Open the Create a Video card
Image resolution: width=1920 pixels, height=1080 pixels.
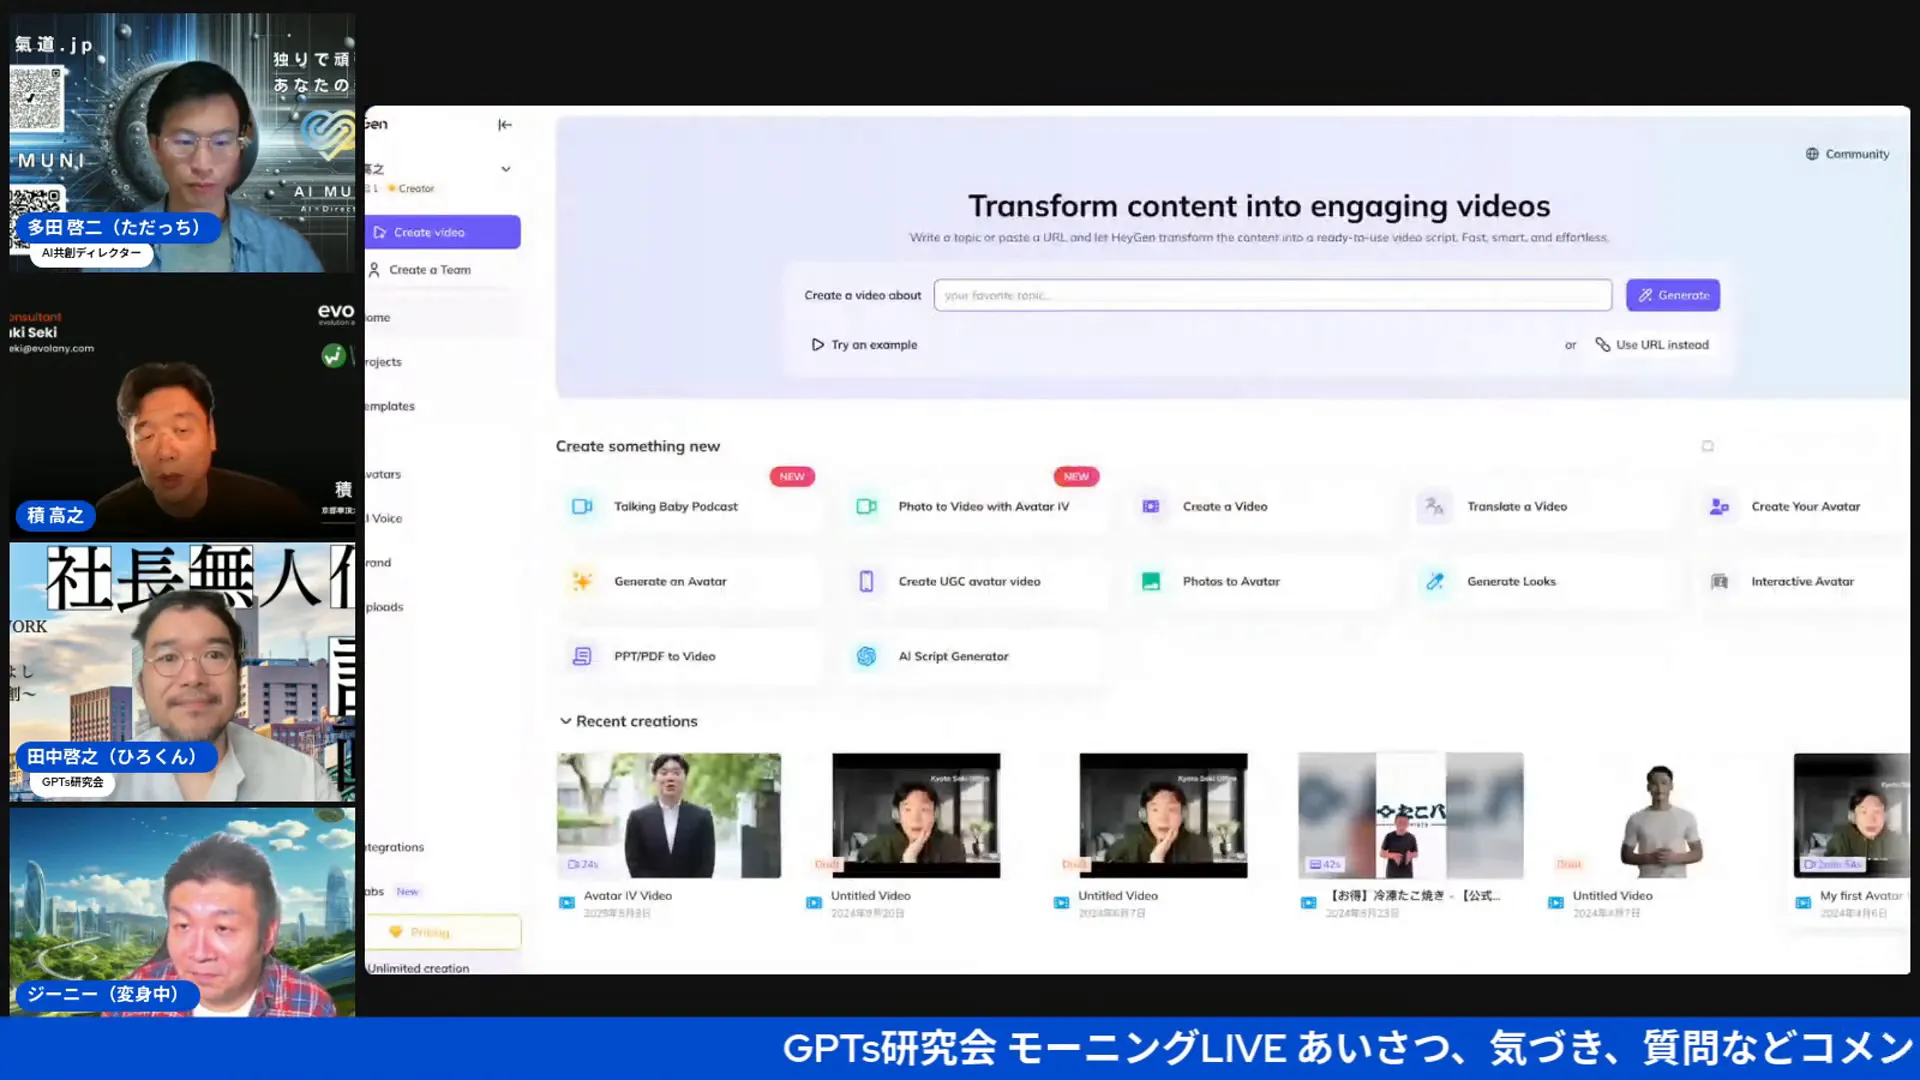(x=1258, y=507)
